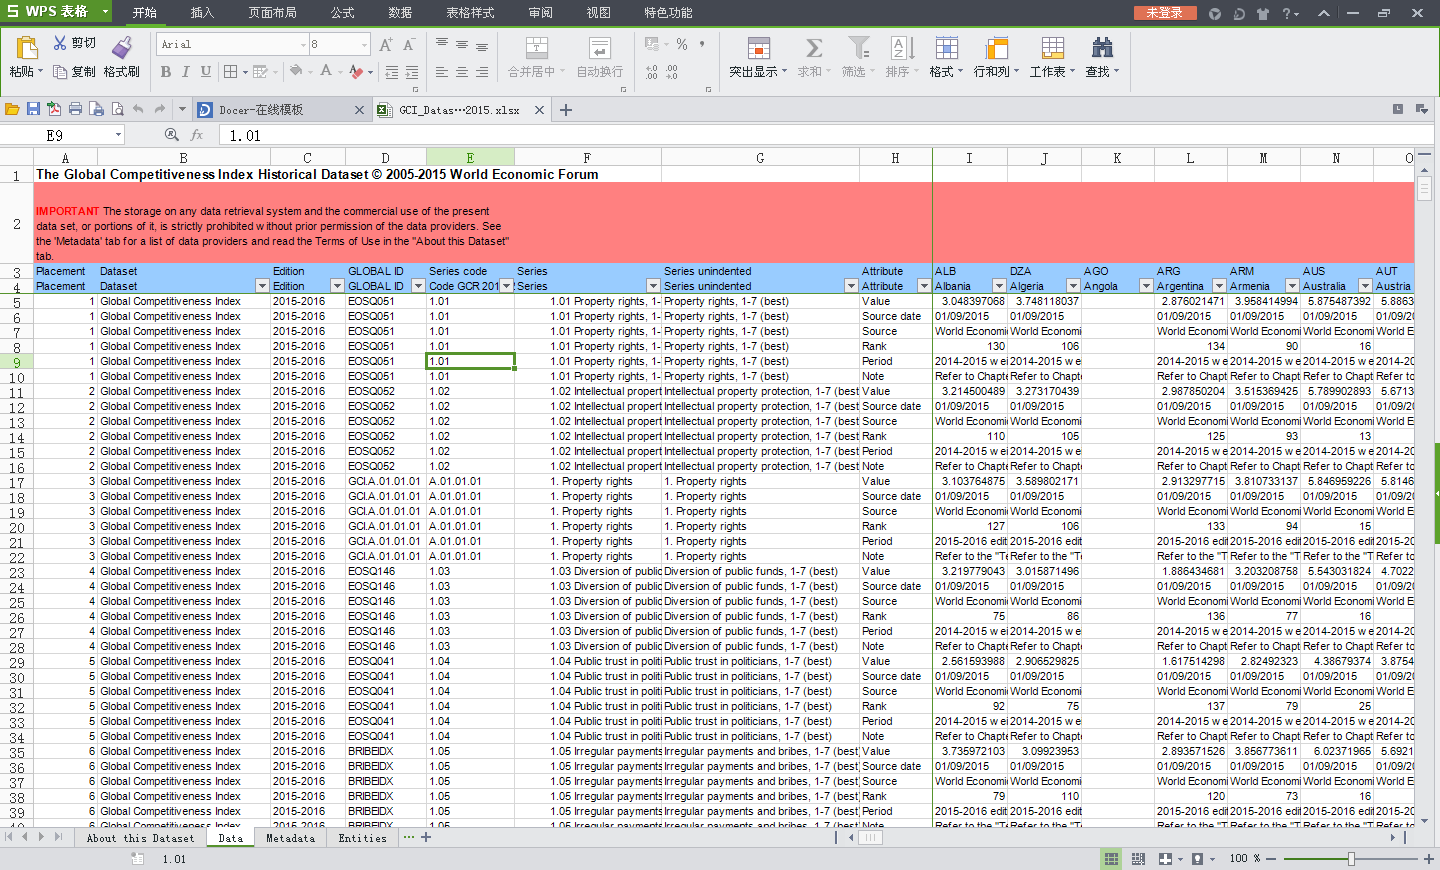Screen dimensions: 1440x870
Task: Click the Save floppy disk icon
Action: click(x=33, y=109)
